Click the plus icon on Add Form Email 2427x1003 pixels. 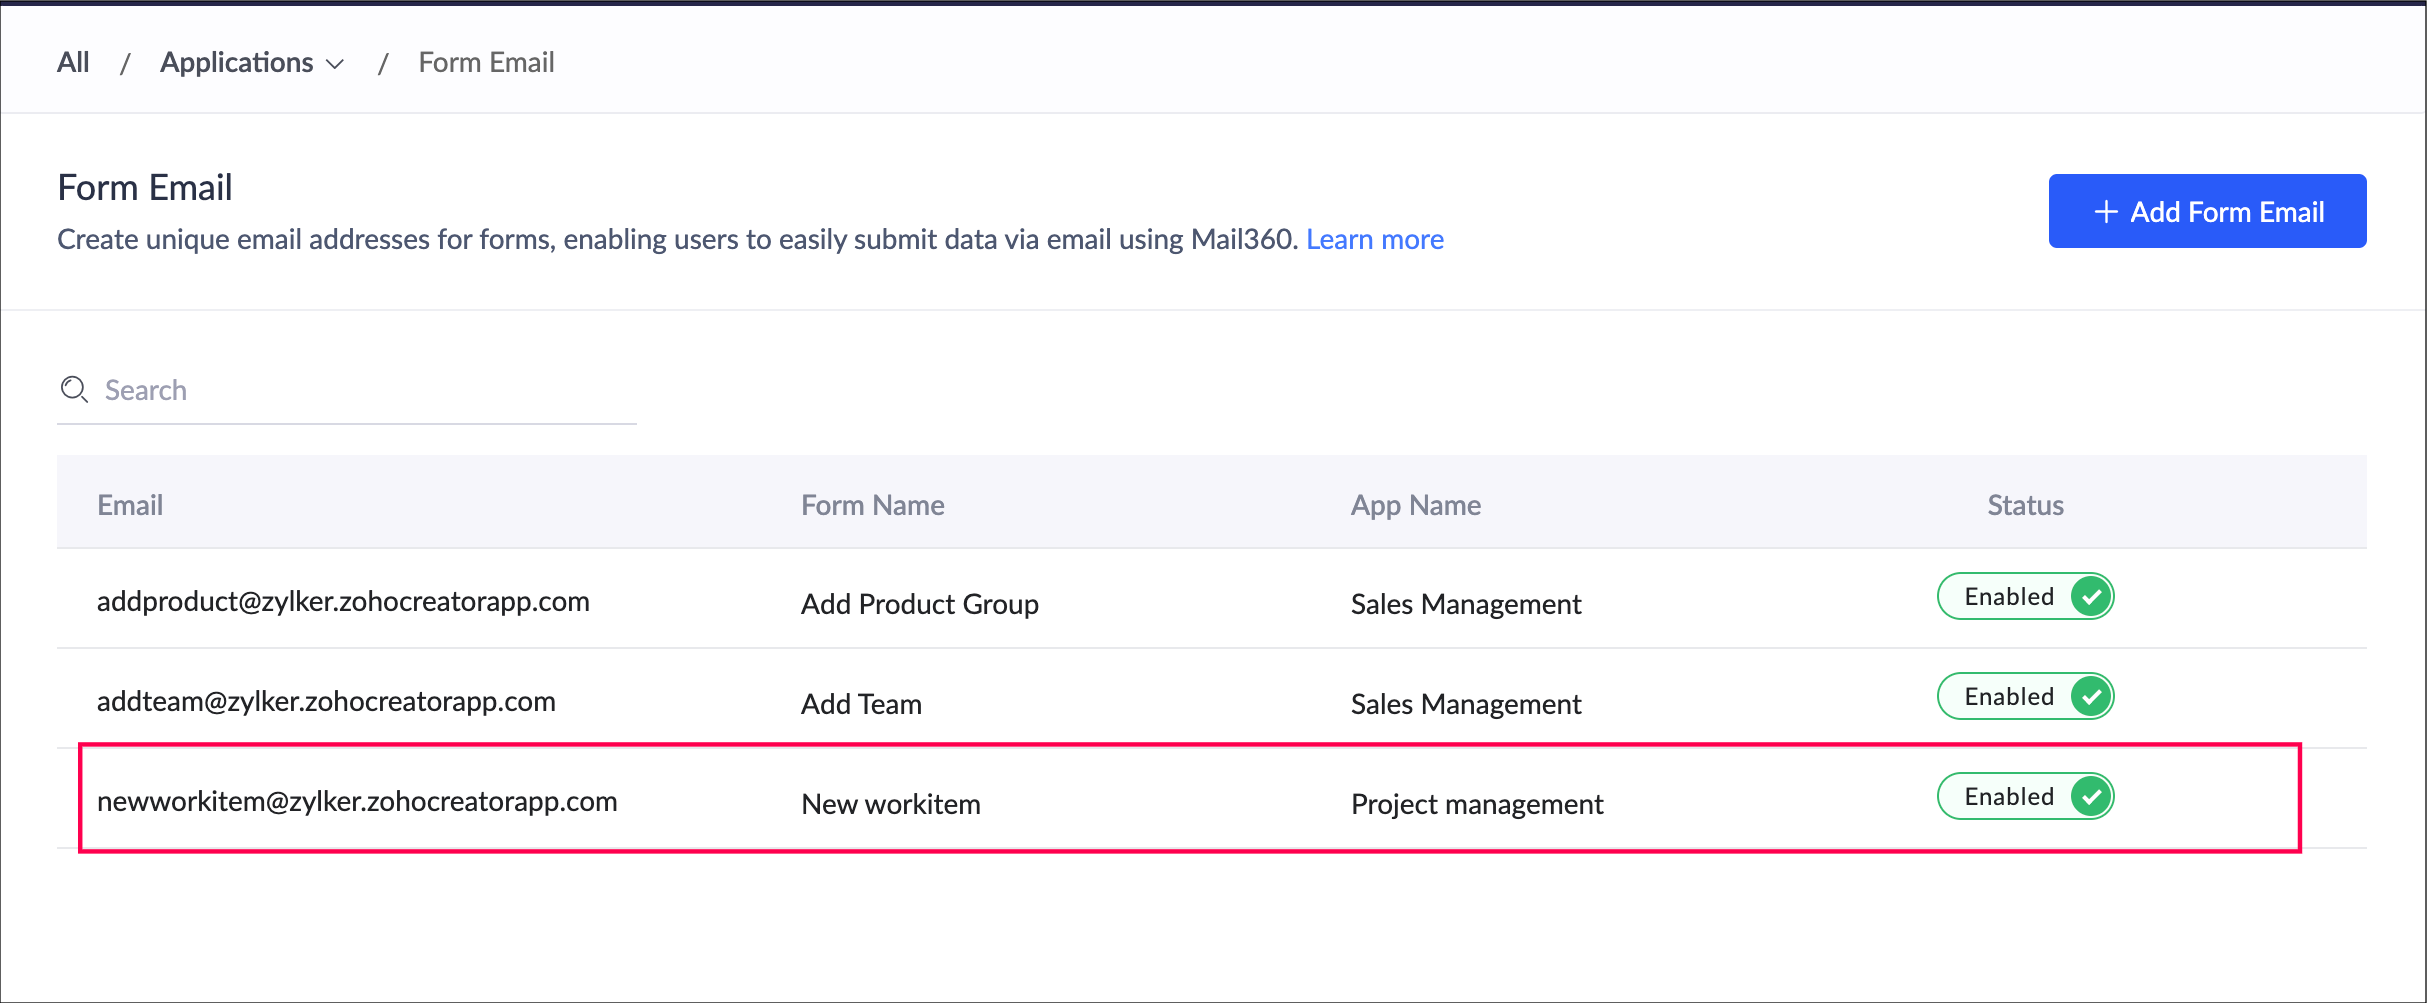tap(2106, 212)
